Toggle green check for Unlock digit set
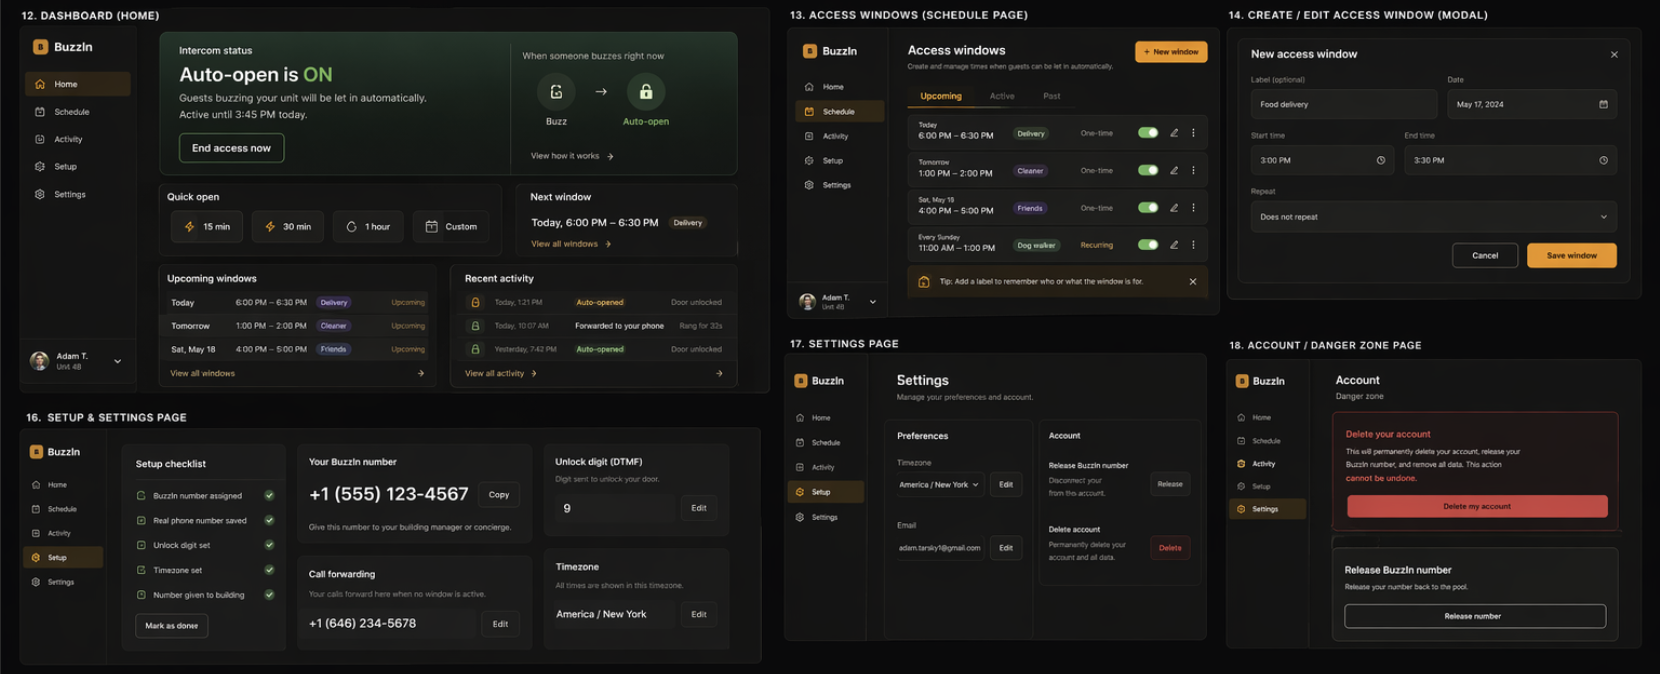The height and width of the screenshot is (674, 1660). pos(269,545)
